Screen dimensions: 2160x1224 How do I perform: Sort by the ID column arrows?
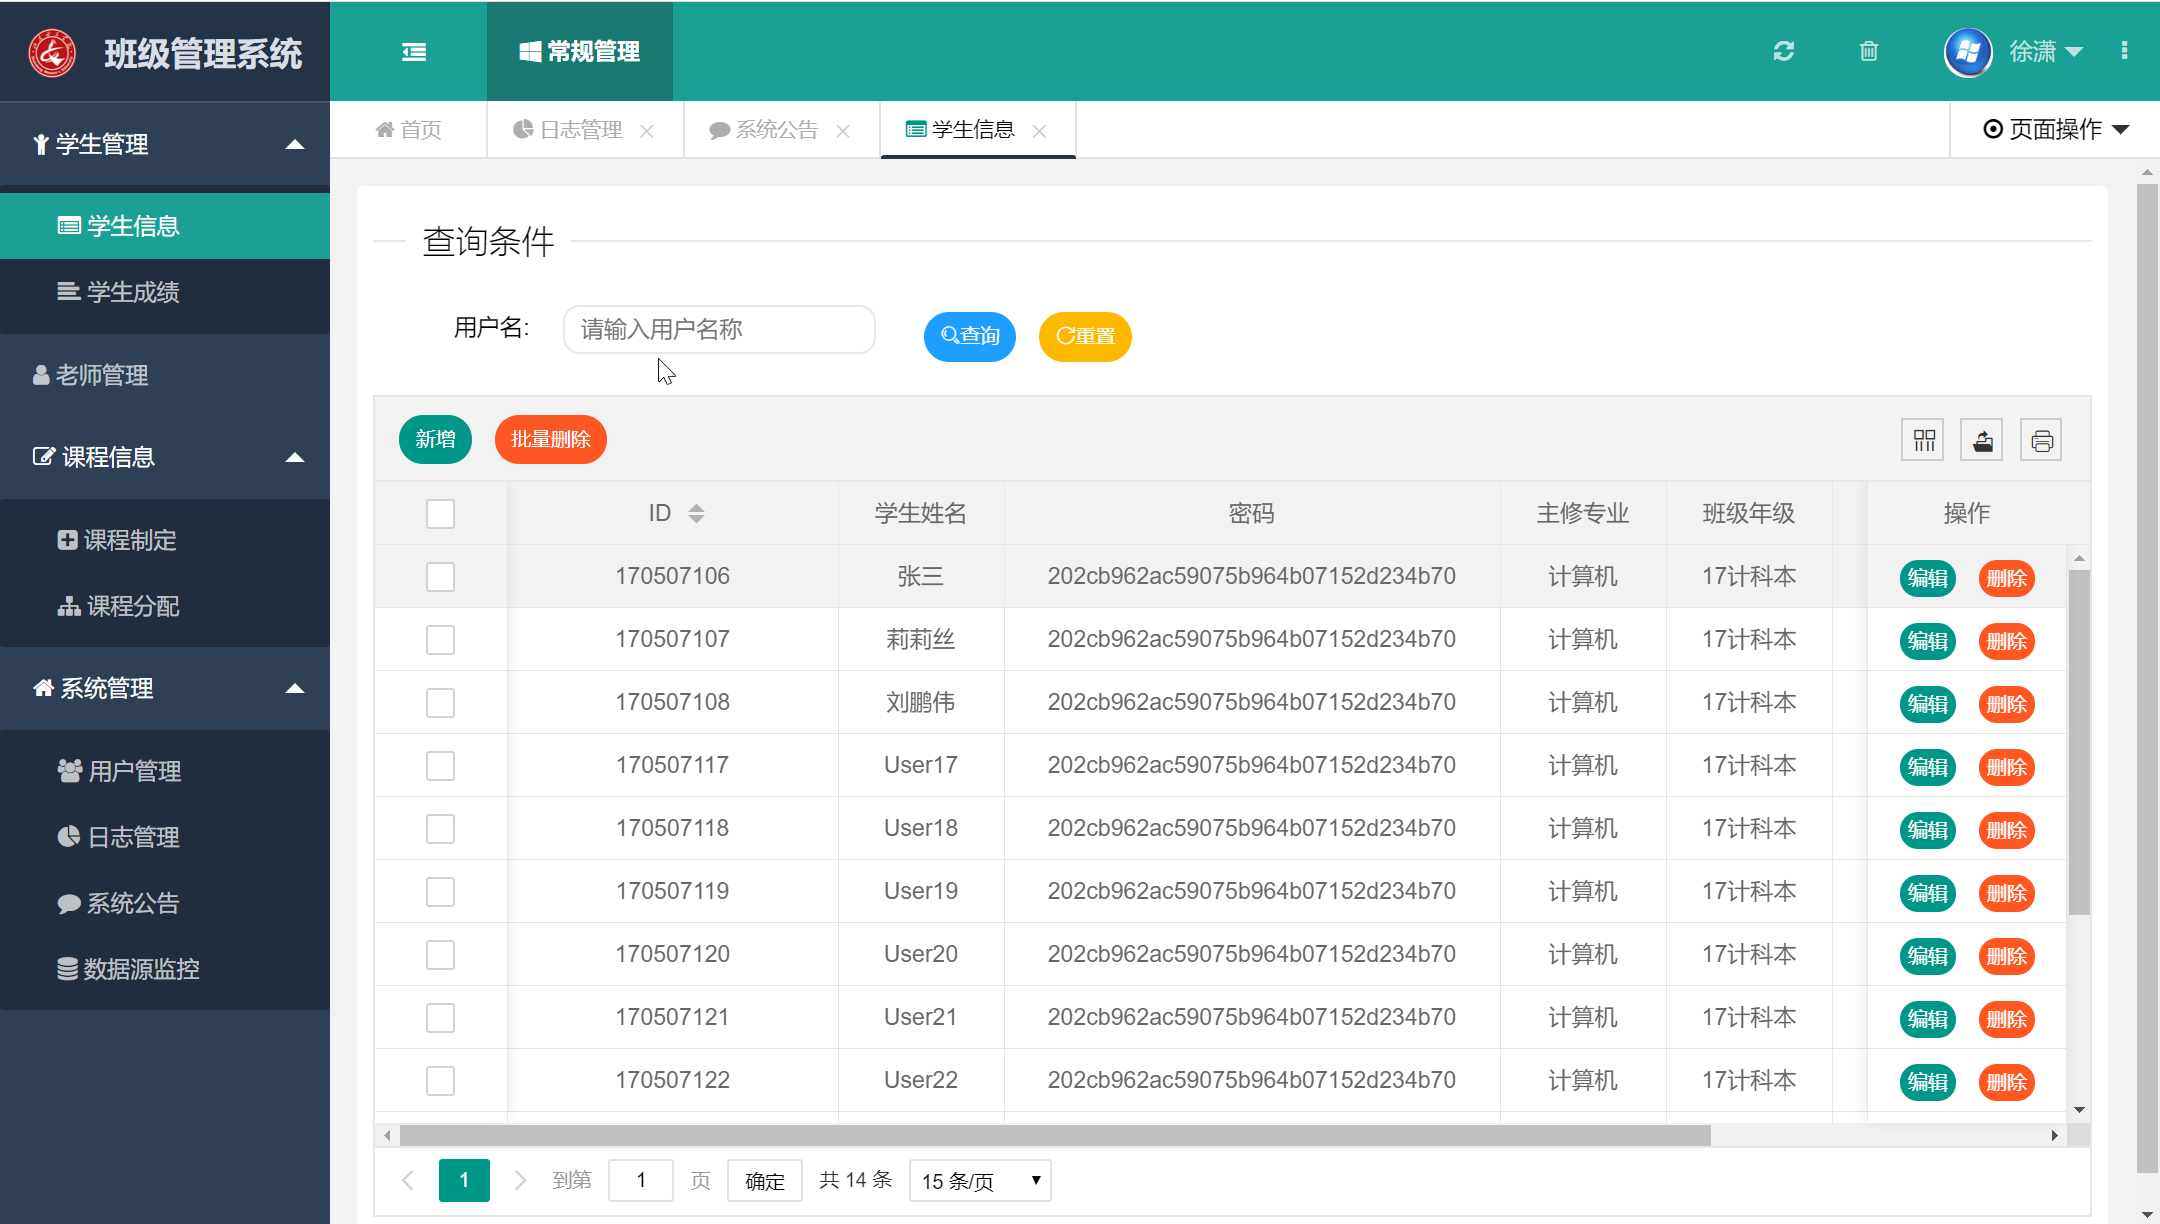697,513
